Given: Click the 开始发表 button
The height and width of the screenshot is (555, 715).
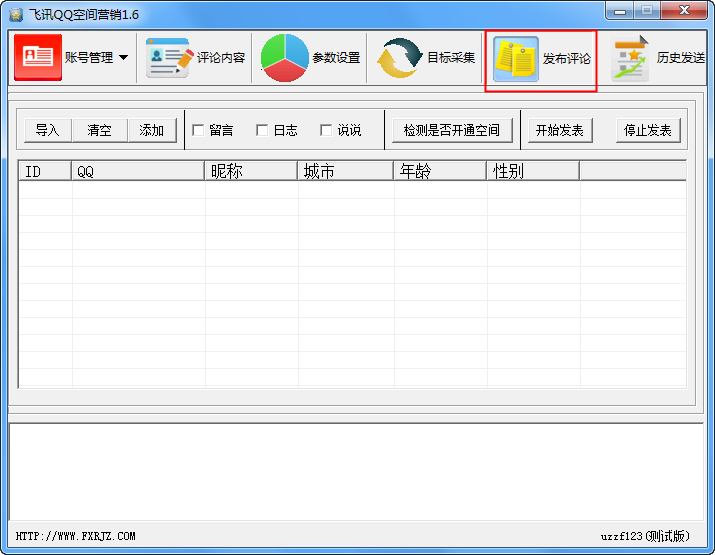Looking at the screenshot, I should point(560,130).
